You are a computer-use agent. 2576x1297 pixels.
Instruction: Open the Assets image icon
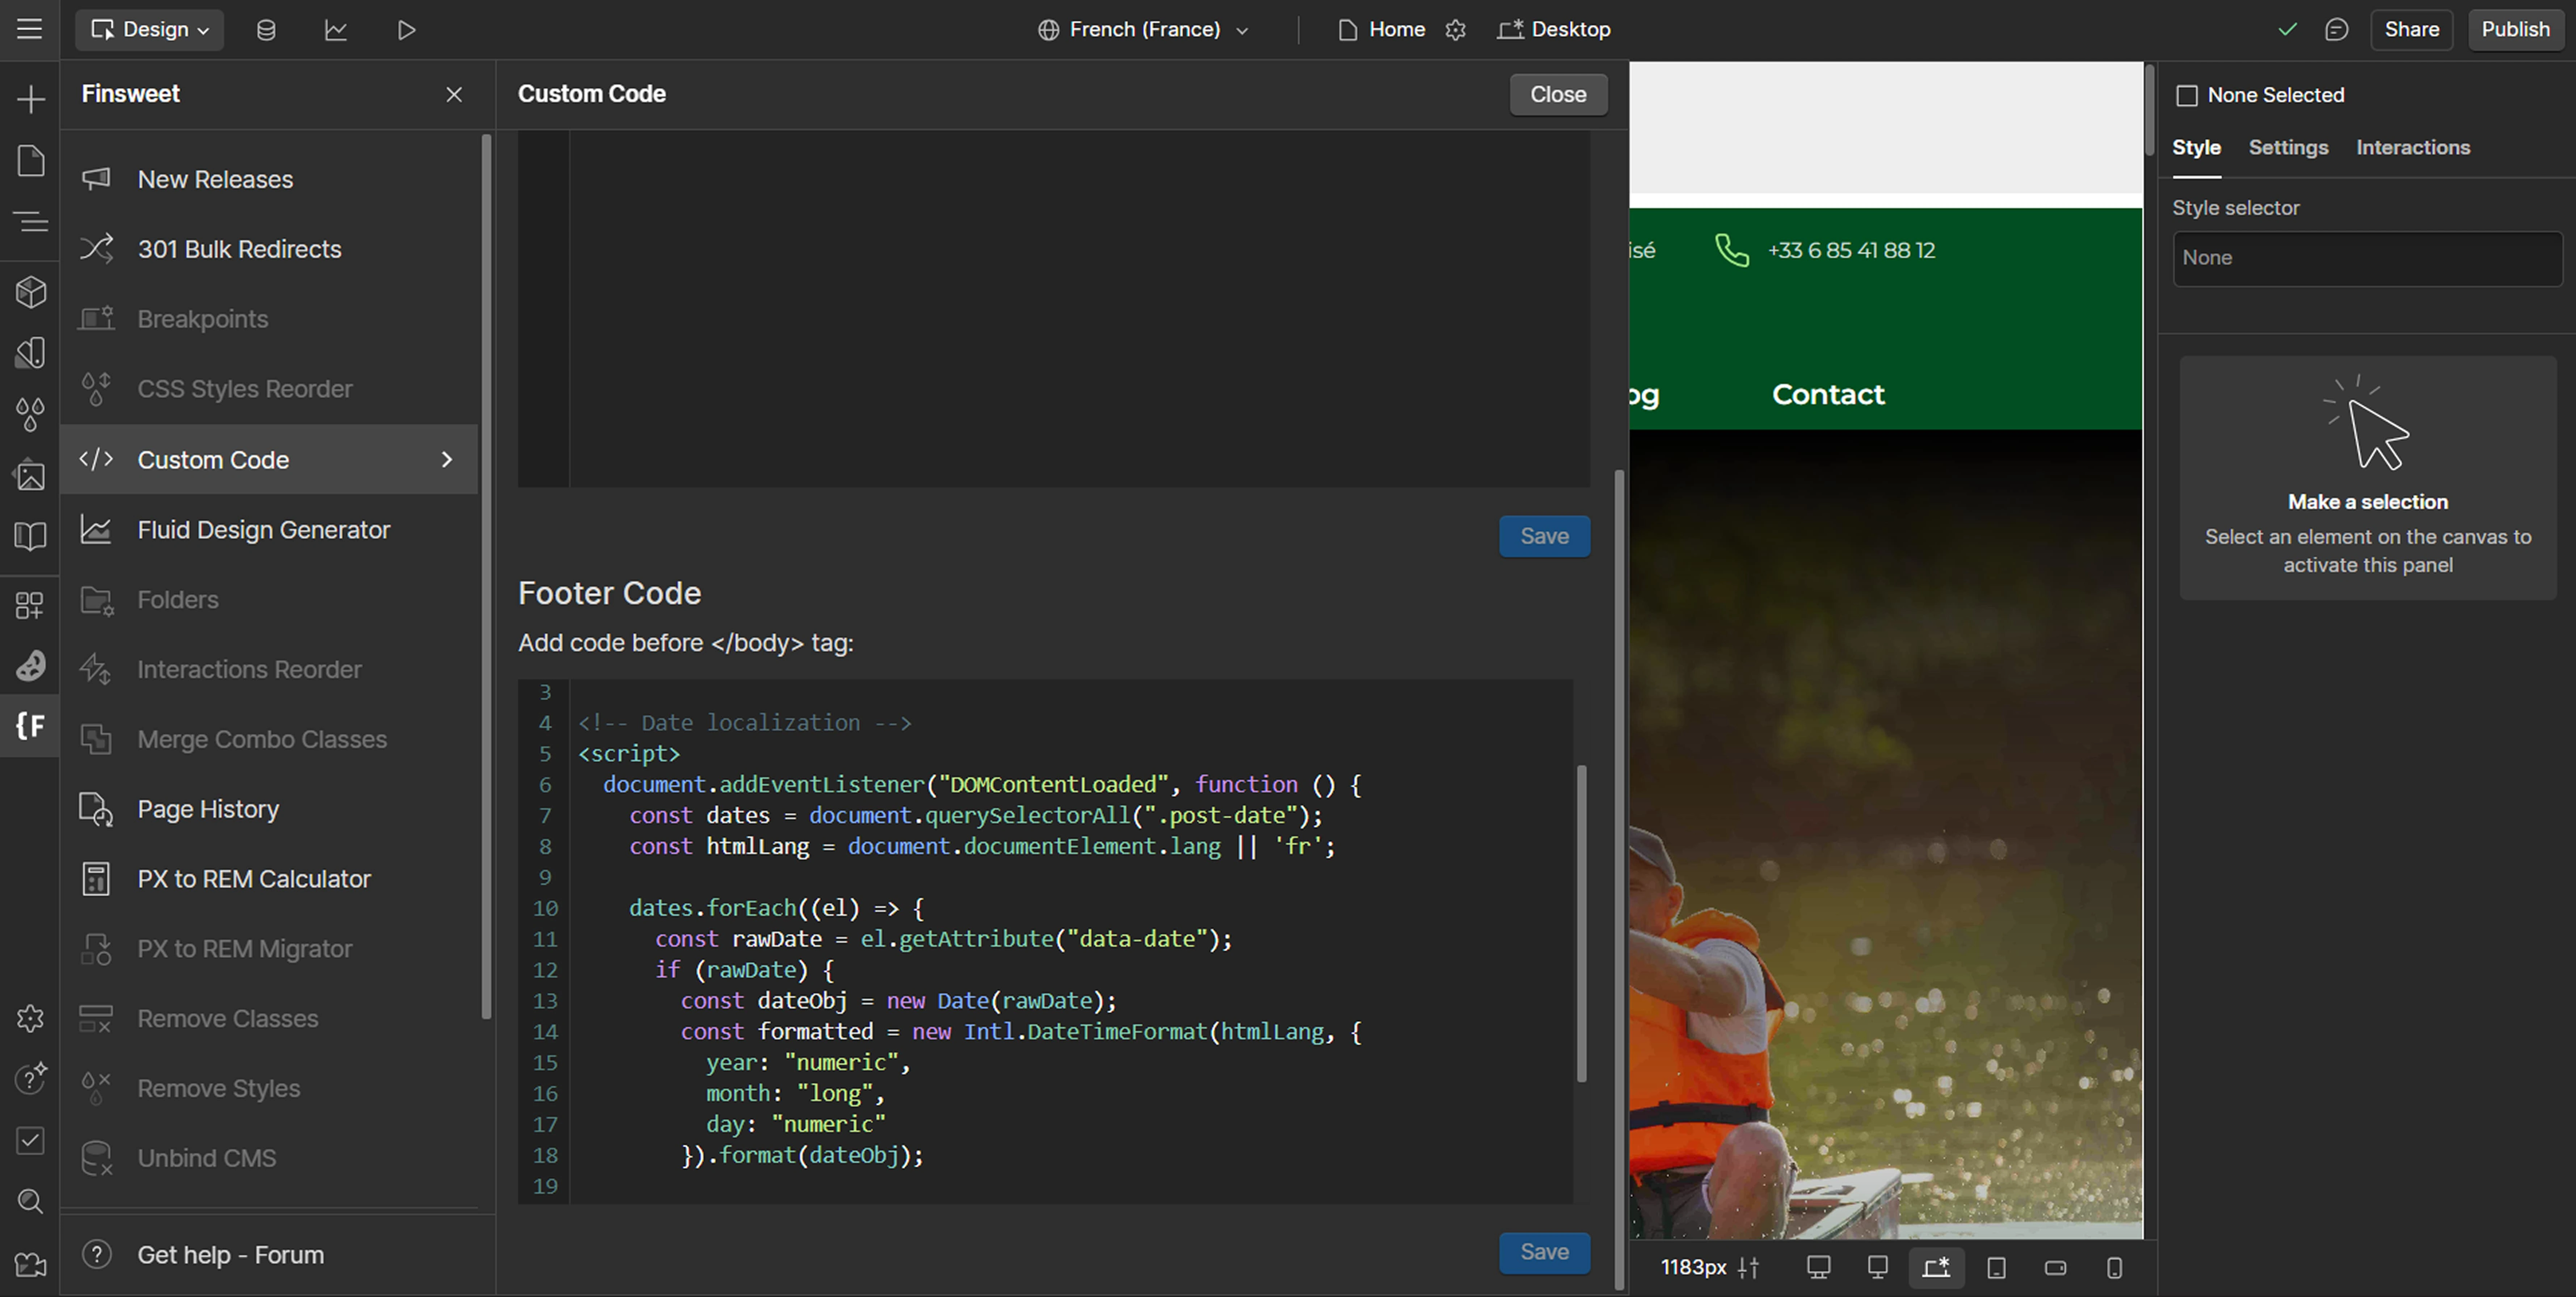pos(30,475)
